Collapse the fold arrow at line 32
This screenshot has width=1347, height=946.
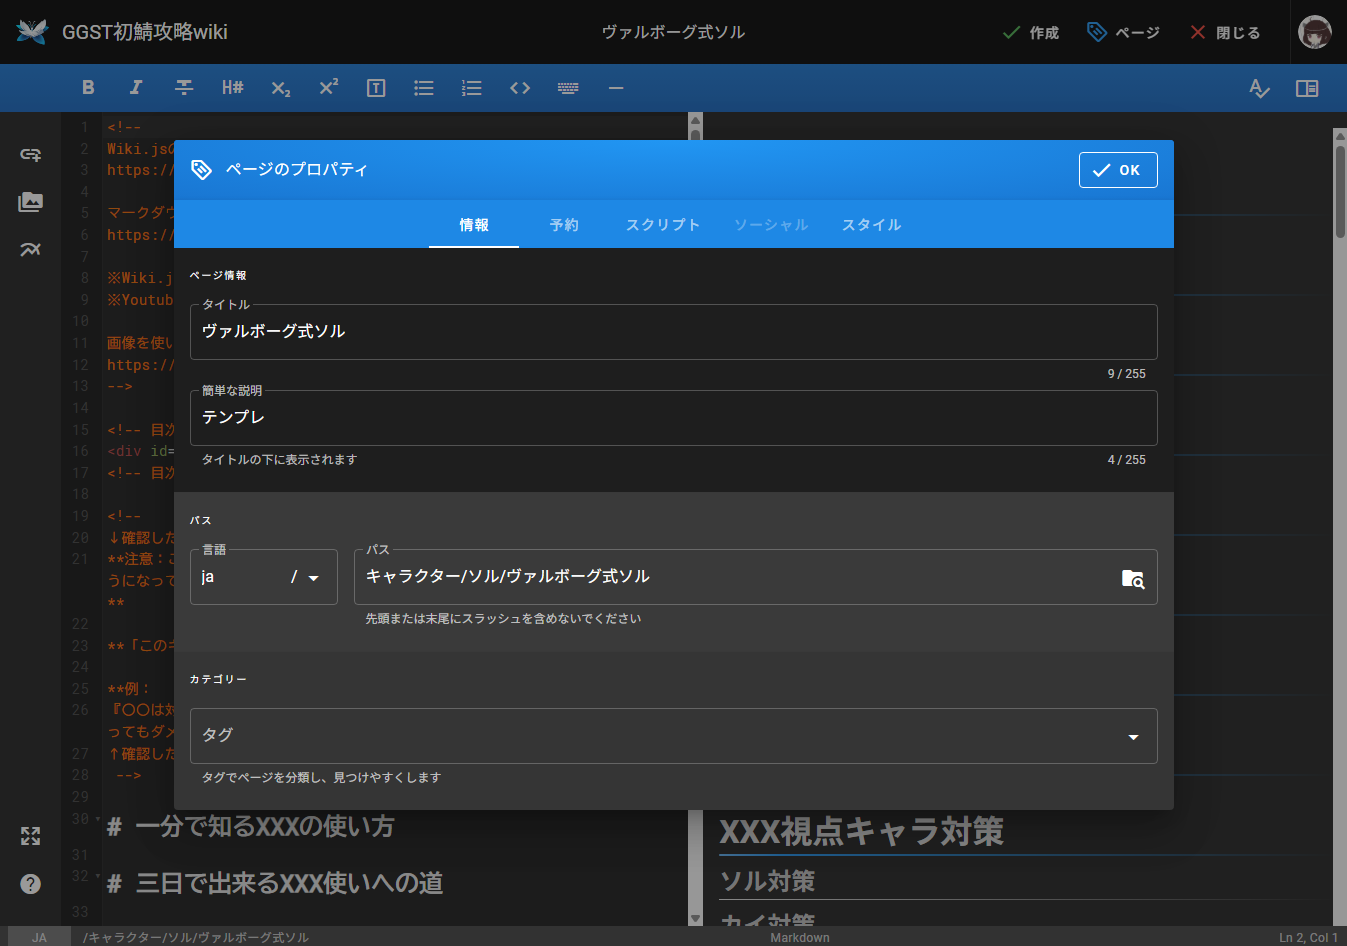click(97, 876)
